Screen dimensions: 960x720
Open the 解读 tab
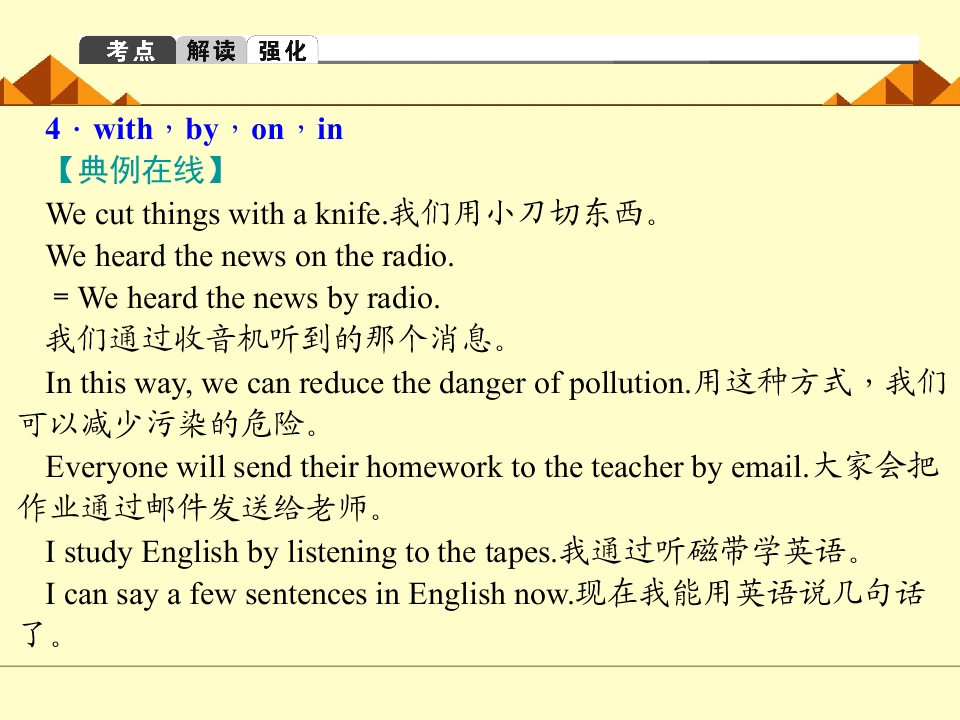211,51
